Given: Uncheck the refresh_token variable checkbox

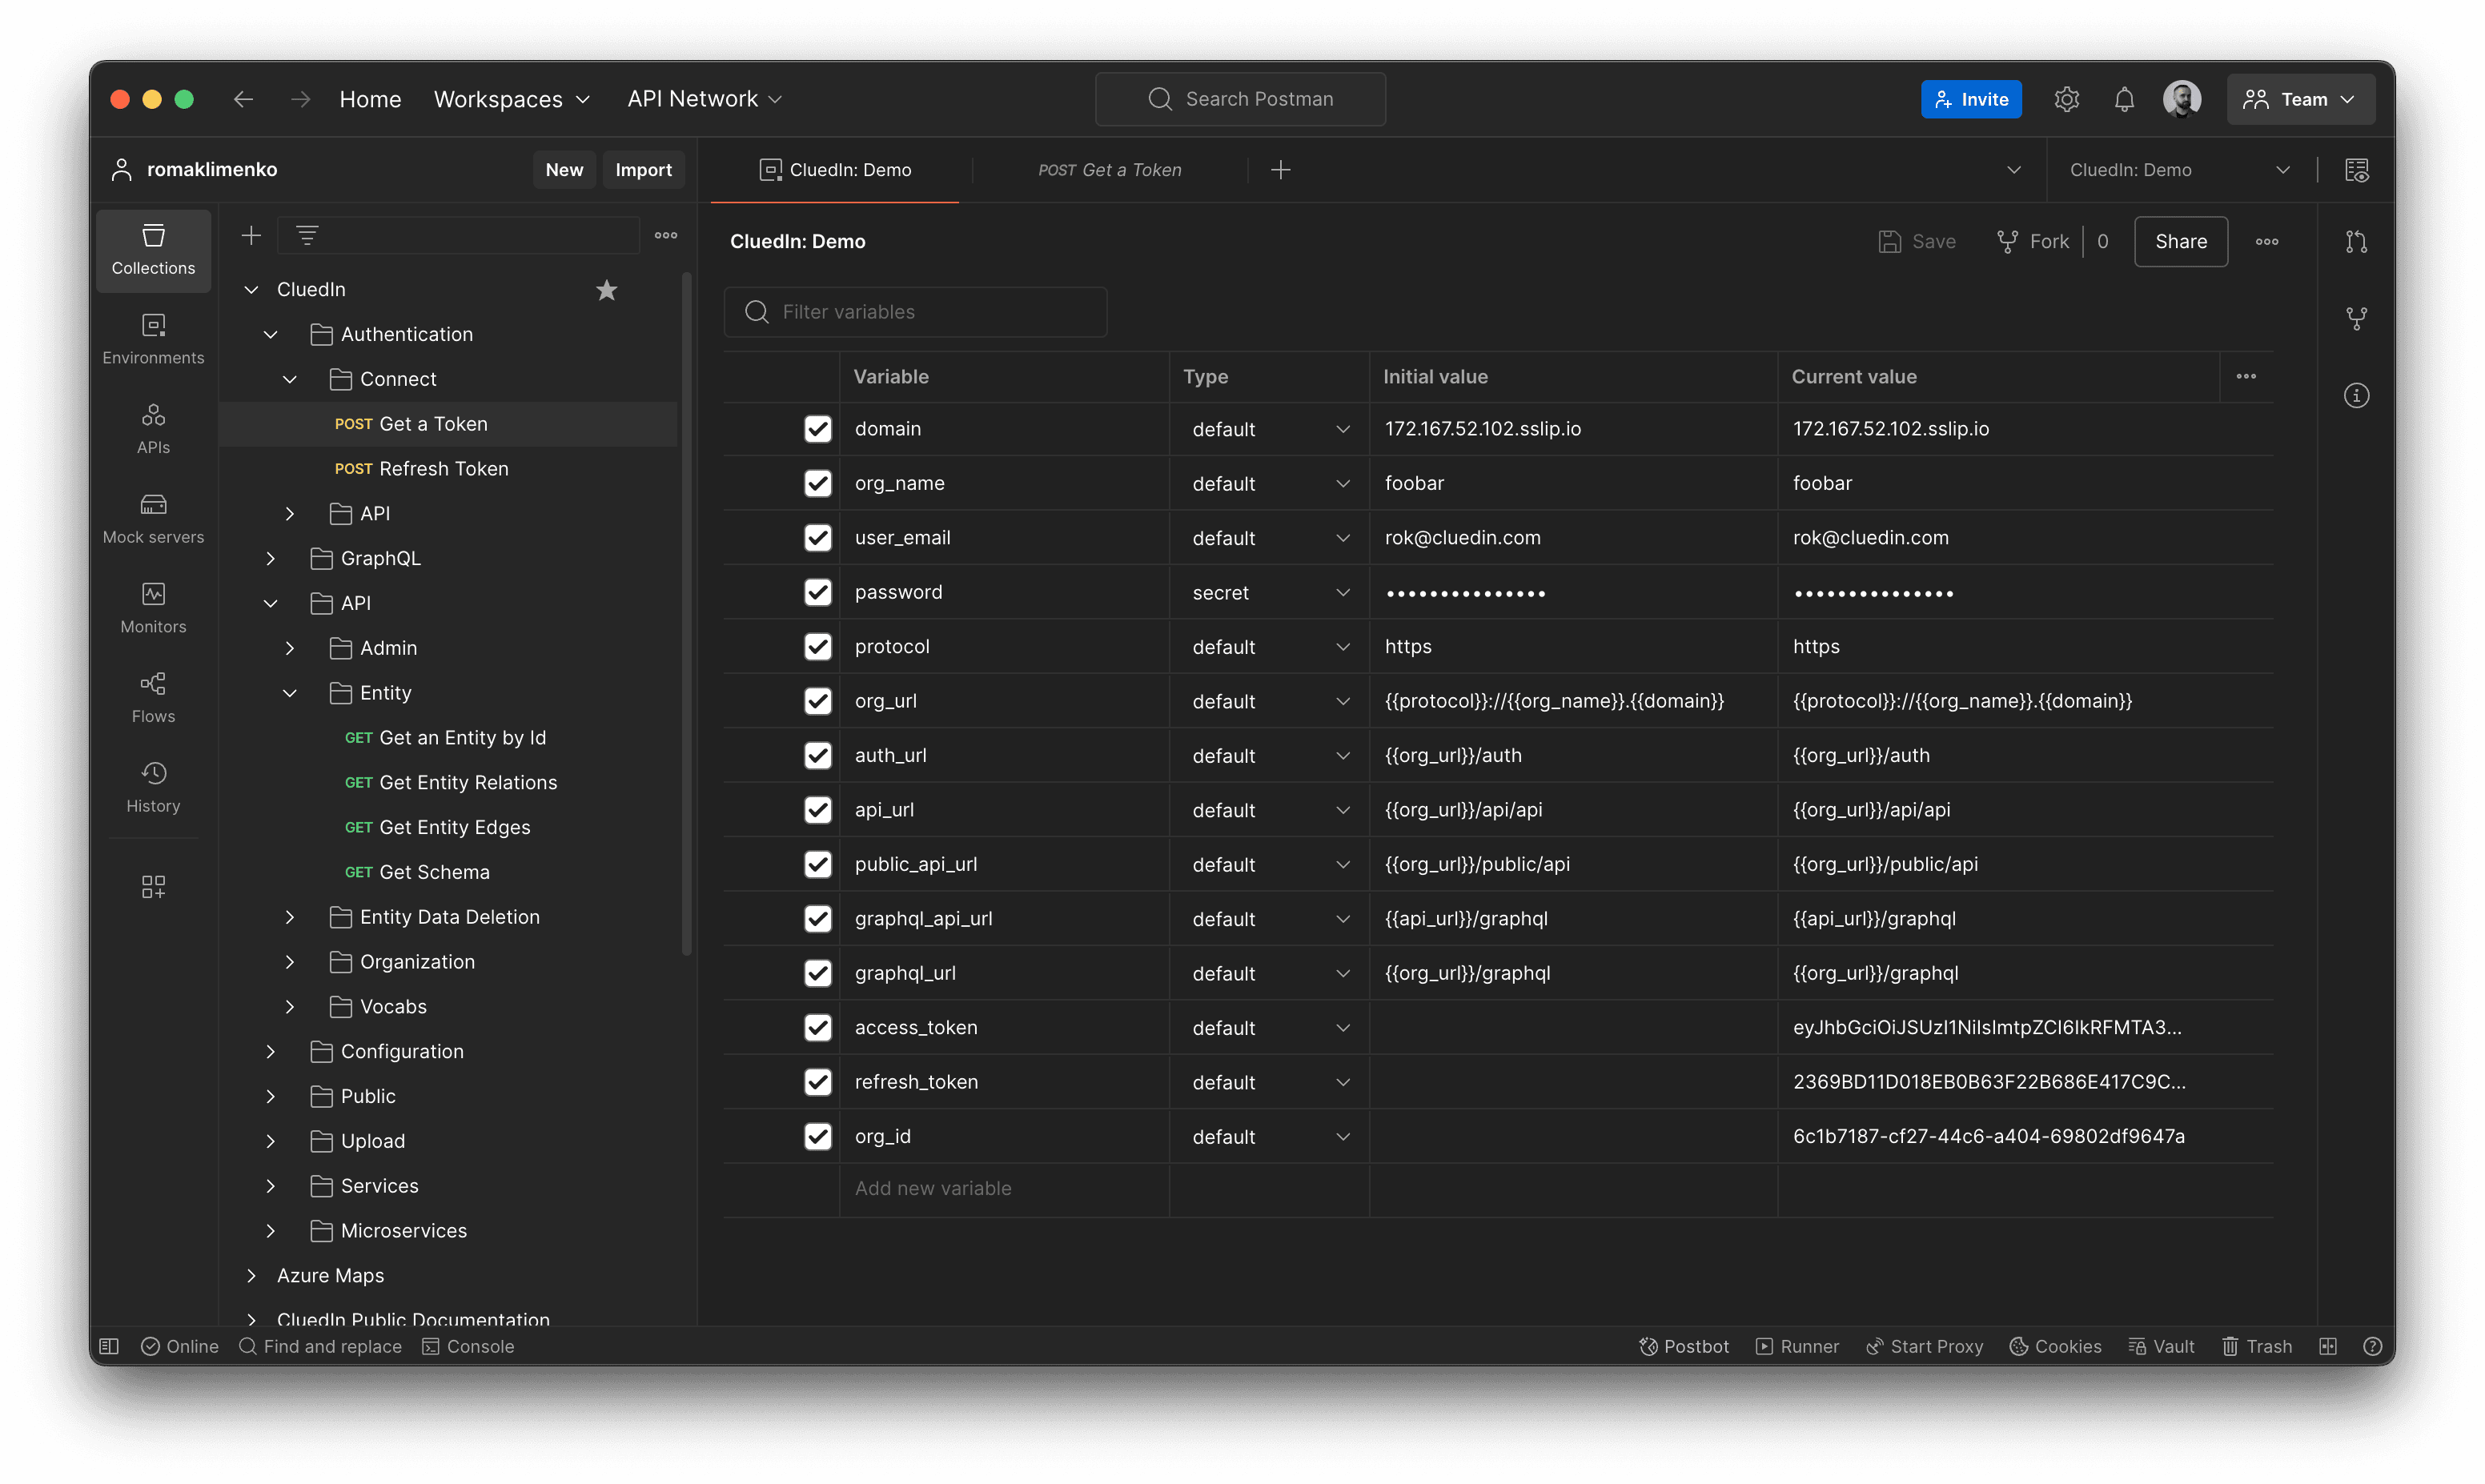Looking at the screenshot, I should pyautogui.click(x=818, y=1082).
